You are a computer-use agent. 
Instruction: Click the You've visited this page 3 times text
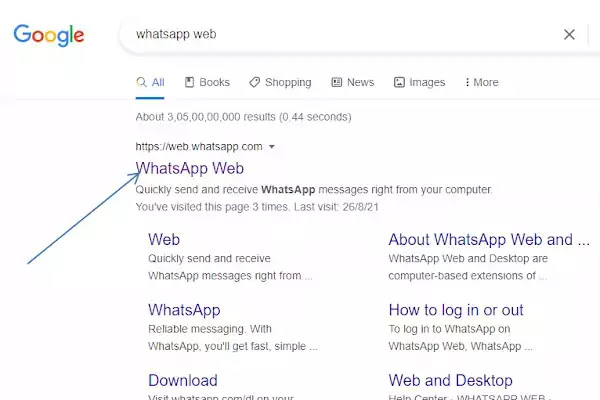pyautogui.click(x=257, y=207)
